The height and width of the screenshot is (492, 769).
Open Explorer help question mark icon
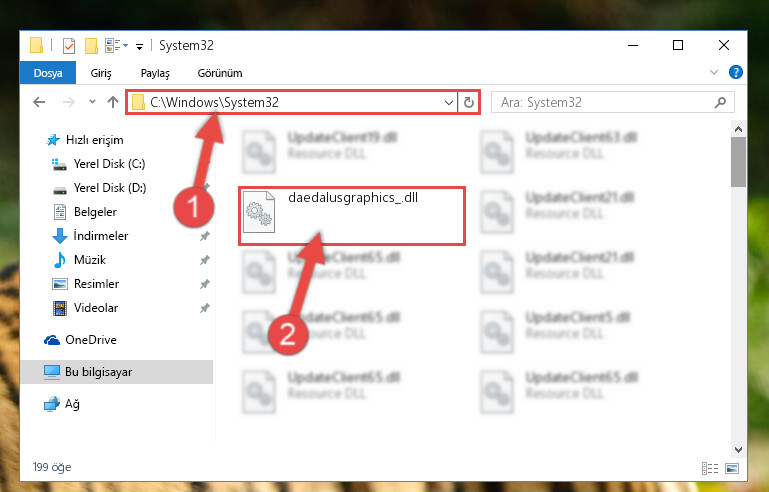click(736, 72)
